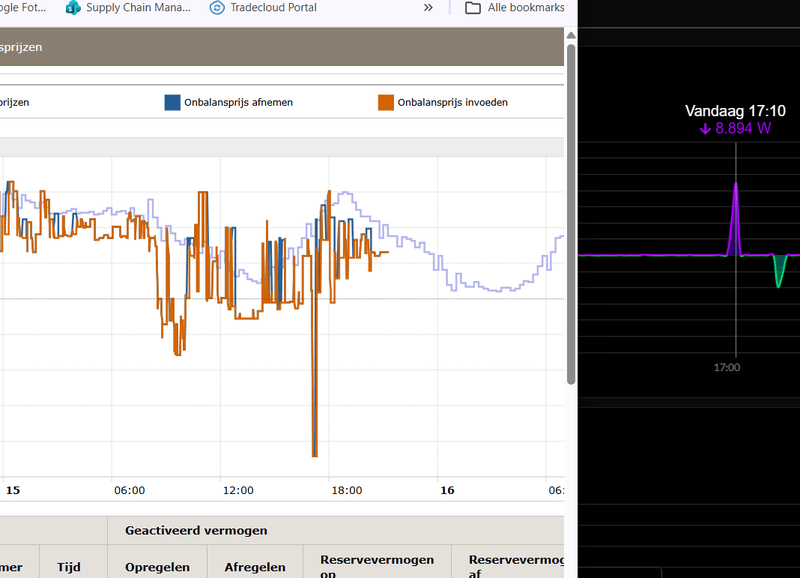Click the scrollbar up arrow
The height and width of the screenshot is (578, 800).
click(571, 36)
